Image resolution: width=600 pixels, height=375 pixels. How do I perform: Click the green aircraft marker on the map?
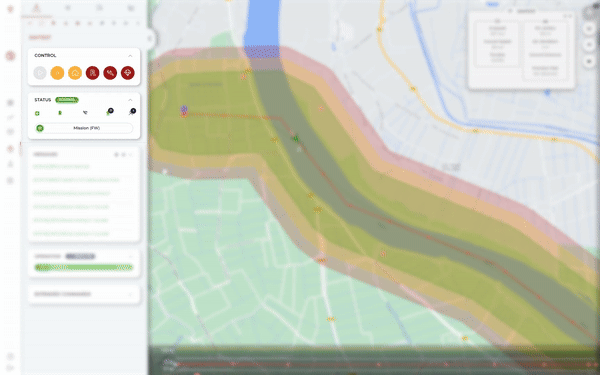[296, 139]
